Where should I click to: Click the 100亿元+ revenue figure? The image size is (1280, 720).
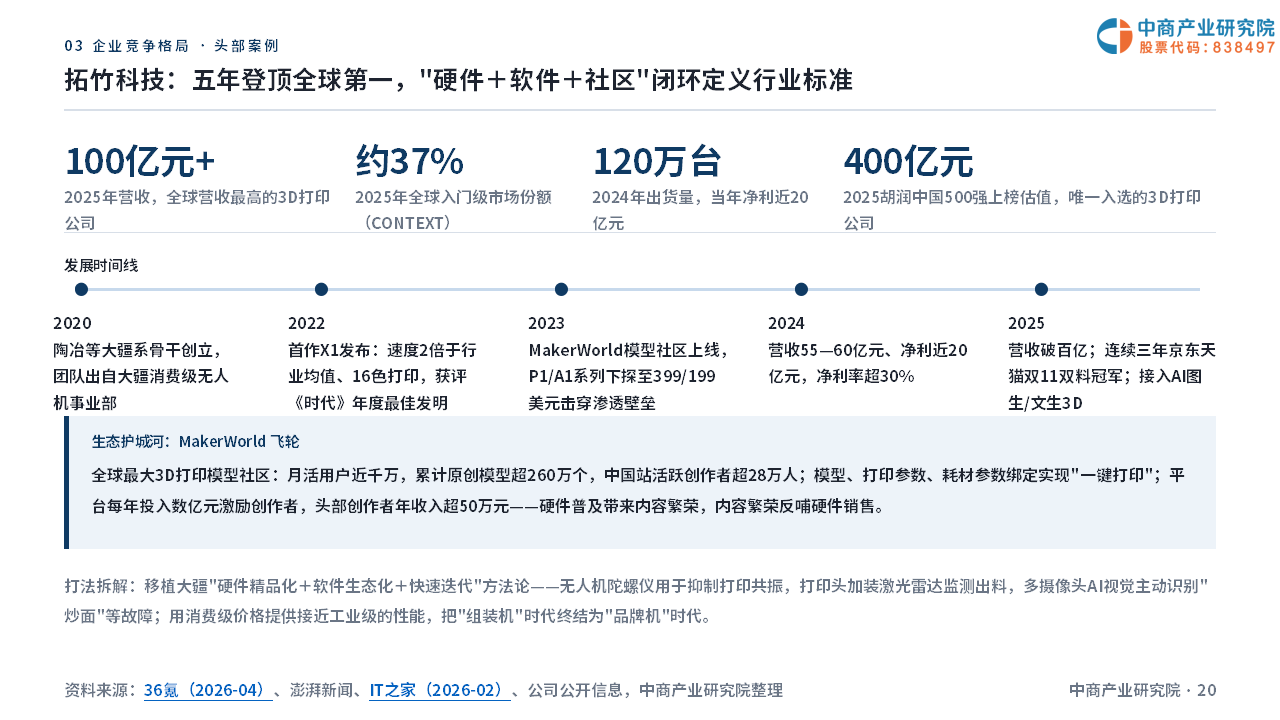pyautogui.click(x=140, y=161)
